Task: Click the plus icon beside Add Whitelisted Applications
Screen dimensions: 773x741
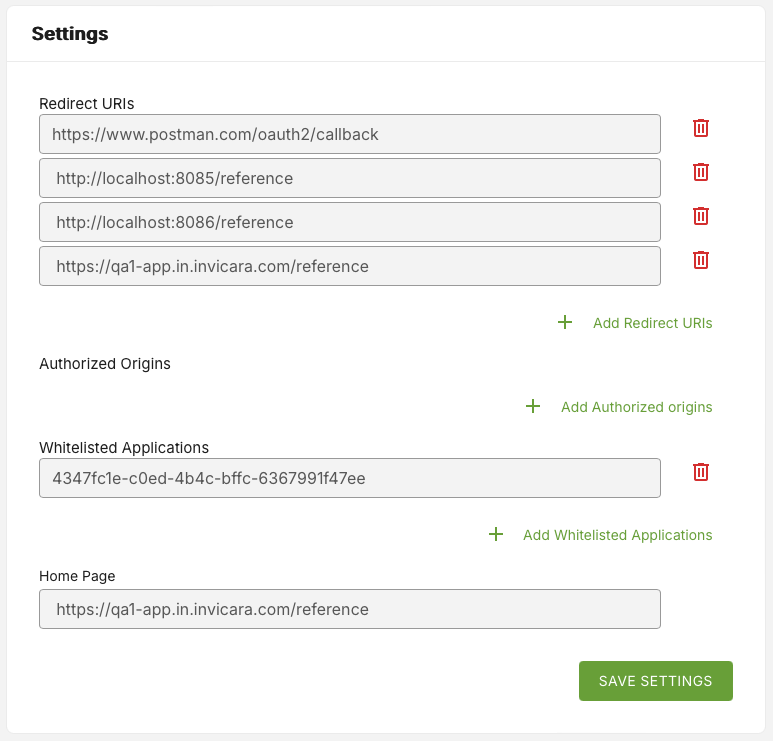Action: point(495,535)
